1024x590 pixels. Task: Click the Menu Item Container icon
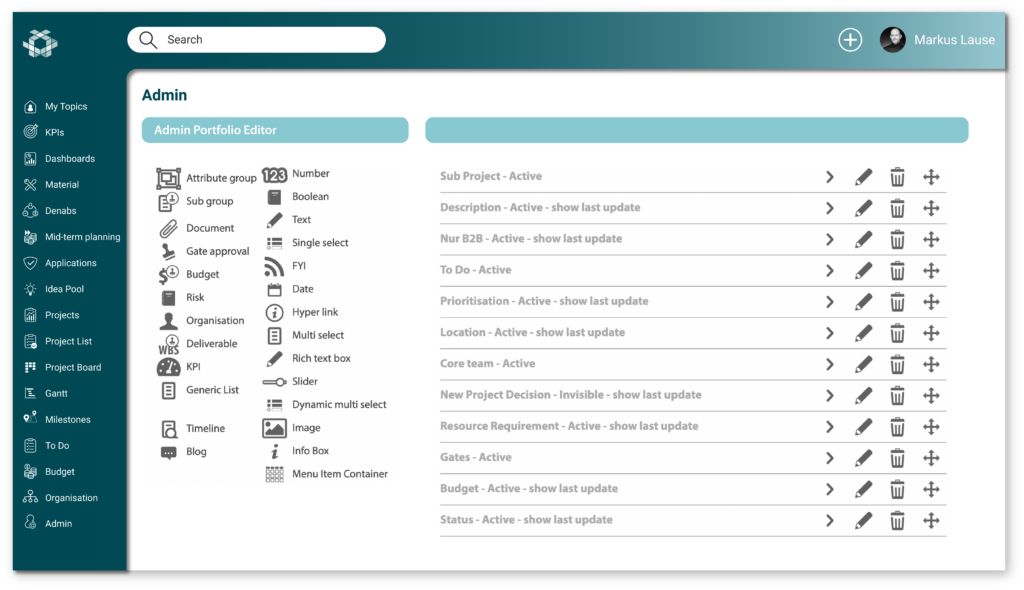pos(274,474)
